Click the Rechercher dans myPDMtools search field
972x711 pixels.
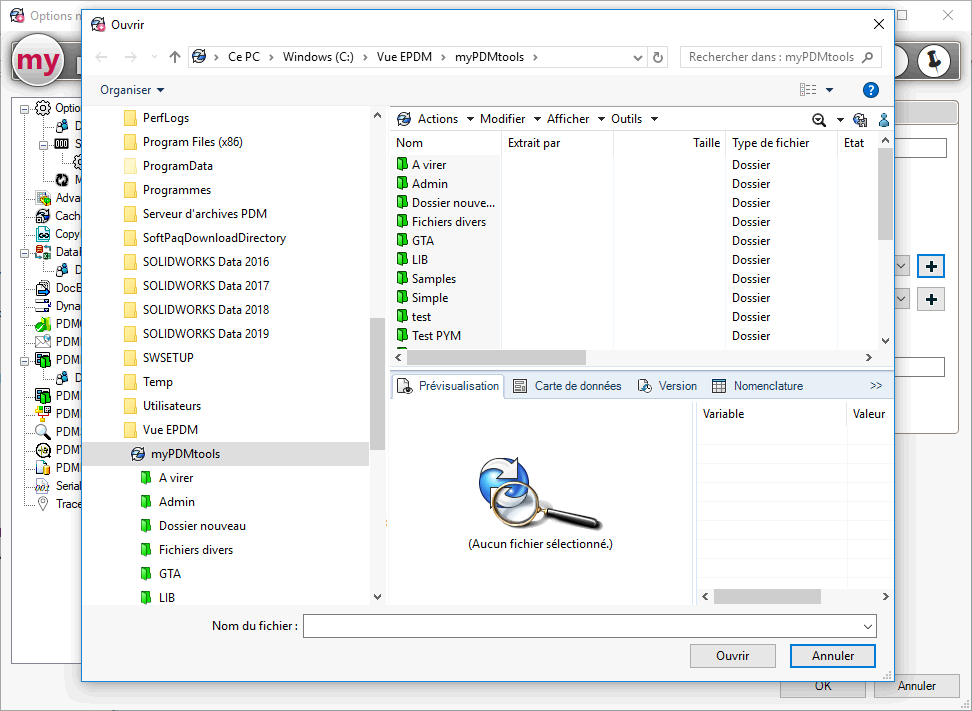click(770, 57)
